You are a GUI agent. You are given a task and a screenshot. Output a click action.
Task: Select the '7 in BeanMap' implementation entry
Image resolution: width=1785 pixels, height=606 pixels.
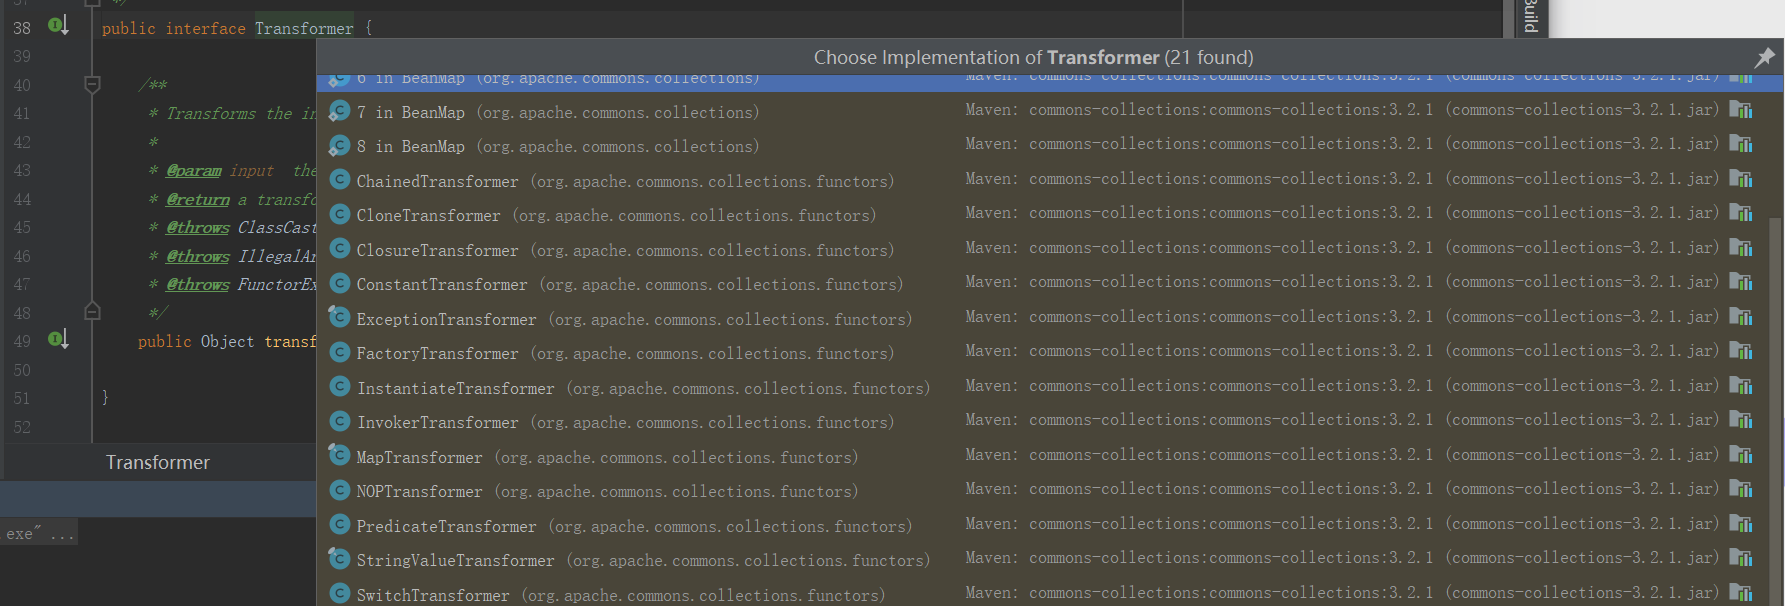(410, 112)
